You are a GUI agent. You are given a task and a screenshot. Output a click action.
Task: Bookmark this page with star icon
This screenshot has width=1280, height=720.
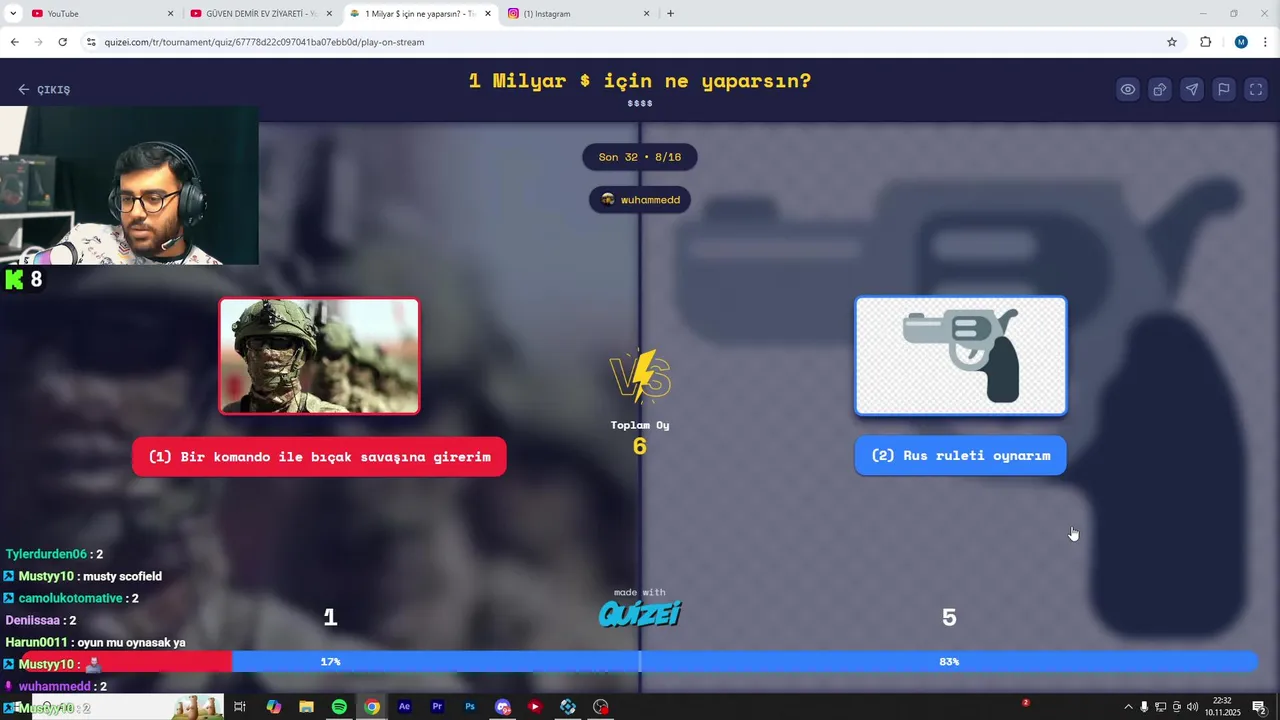coord(1172,42)
